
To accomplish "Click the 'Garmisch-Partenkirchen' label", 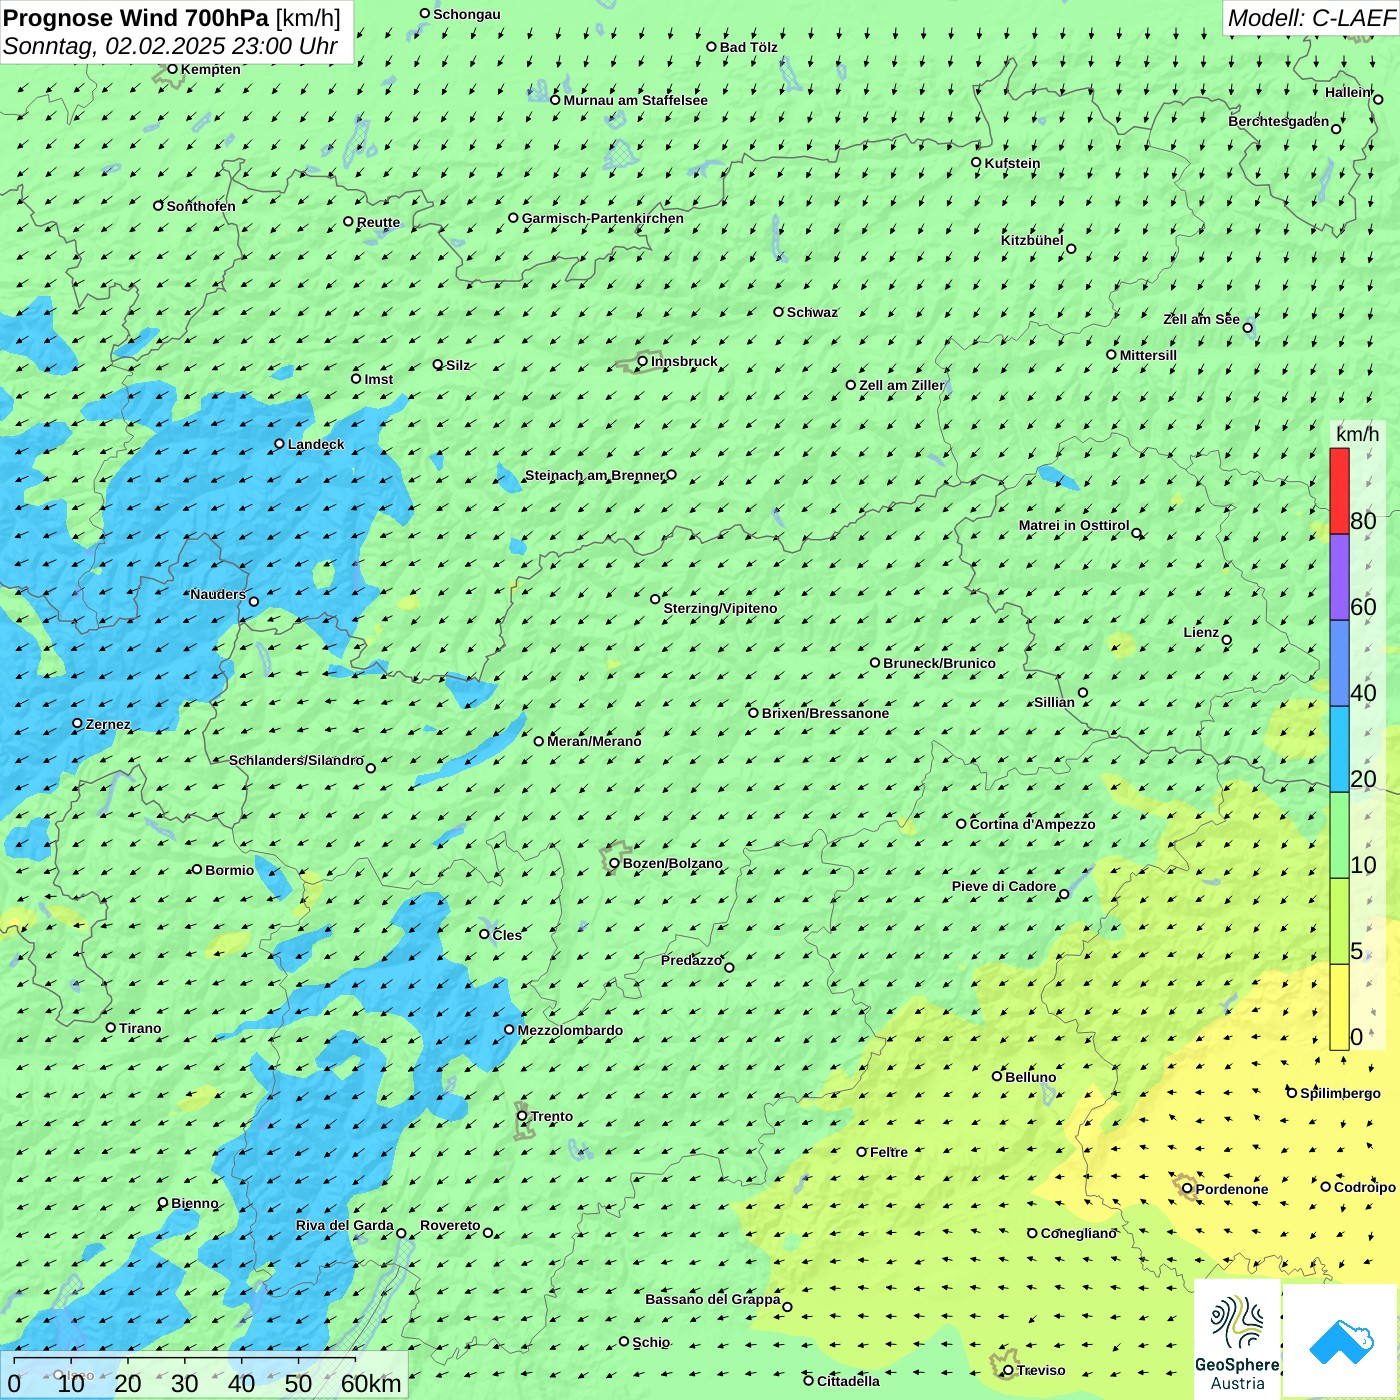I will pos(603,218).
